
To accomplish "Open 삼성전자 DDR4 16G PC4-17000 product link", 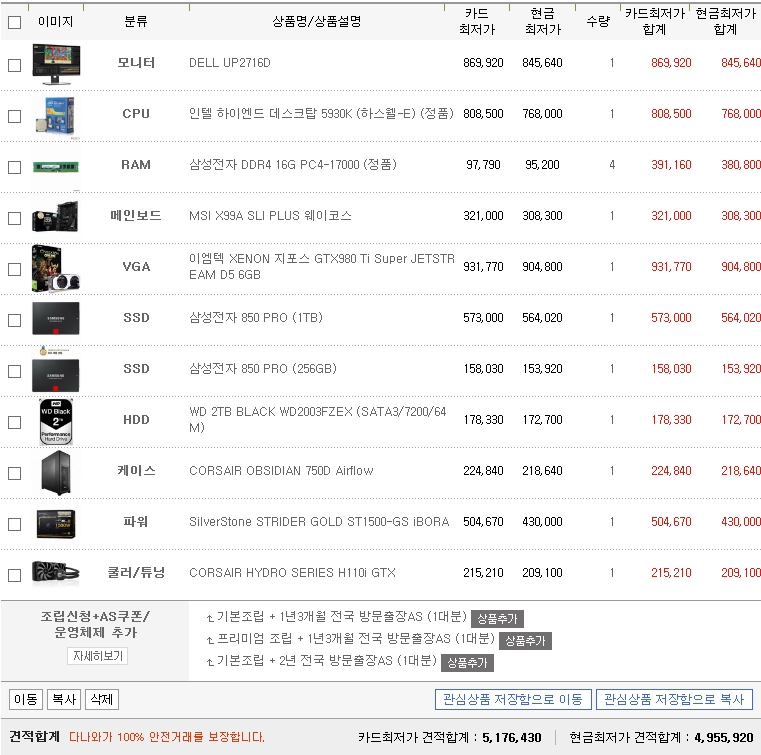I will click(293, 164).
